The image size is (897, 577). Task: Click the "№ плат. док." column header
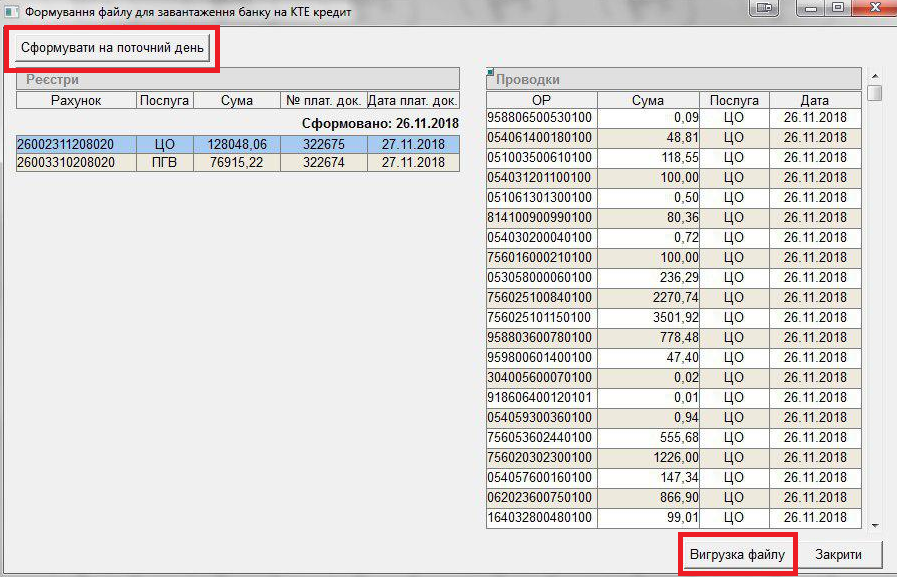click(322, 100)
